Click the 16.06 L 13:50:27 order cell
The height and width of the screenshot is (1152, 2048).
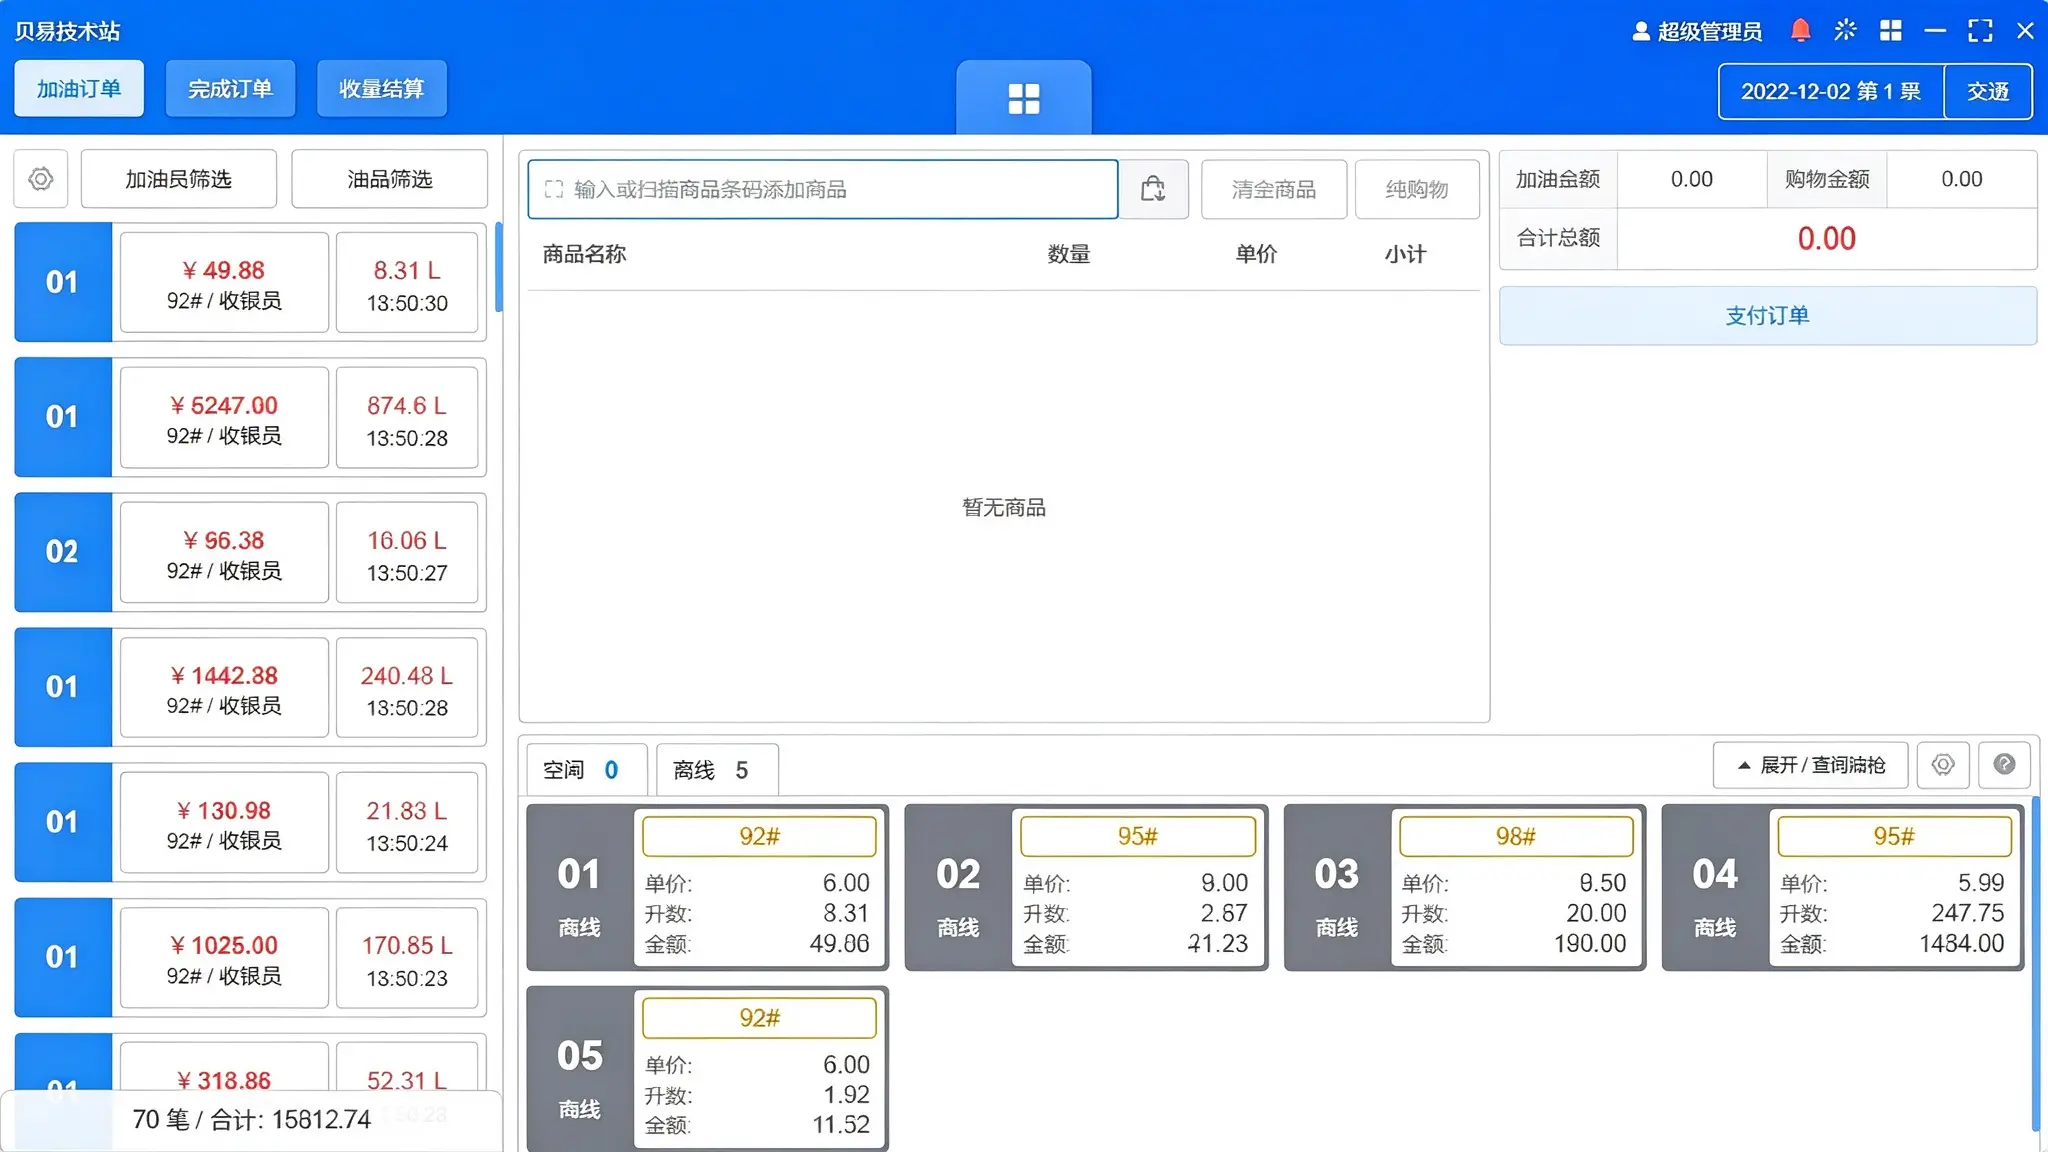407,553
